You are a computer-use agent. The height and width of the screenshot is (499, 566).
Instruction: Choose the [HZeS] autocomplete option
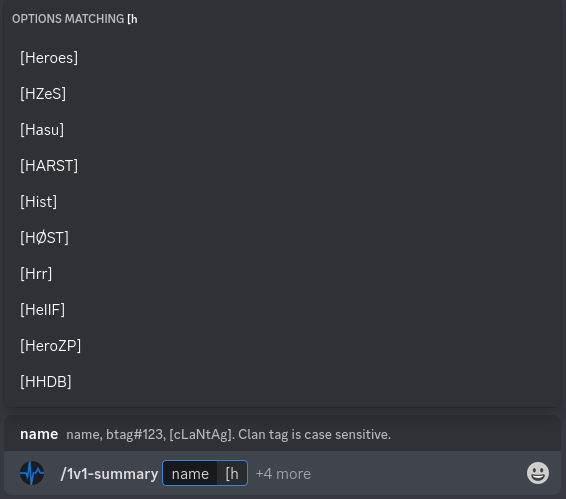[282, 94]
